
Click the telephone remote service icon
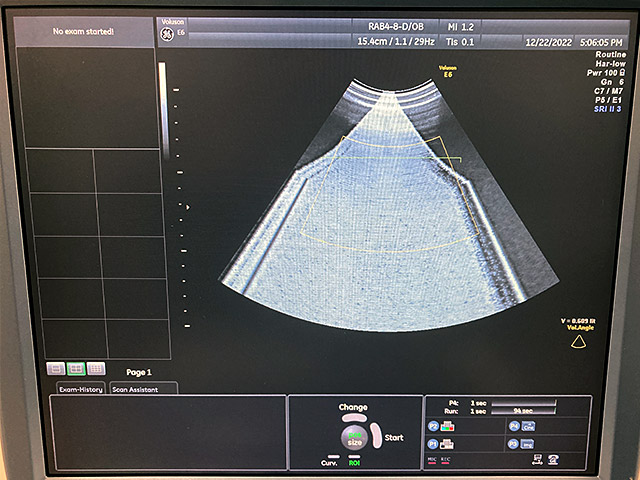[553, 460]
